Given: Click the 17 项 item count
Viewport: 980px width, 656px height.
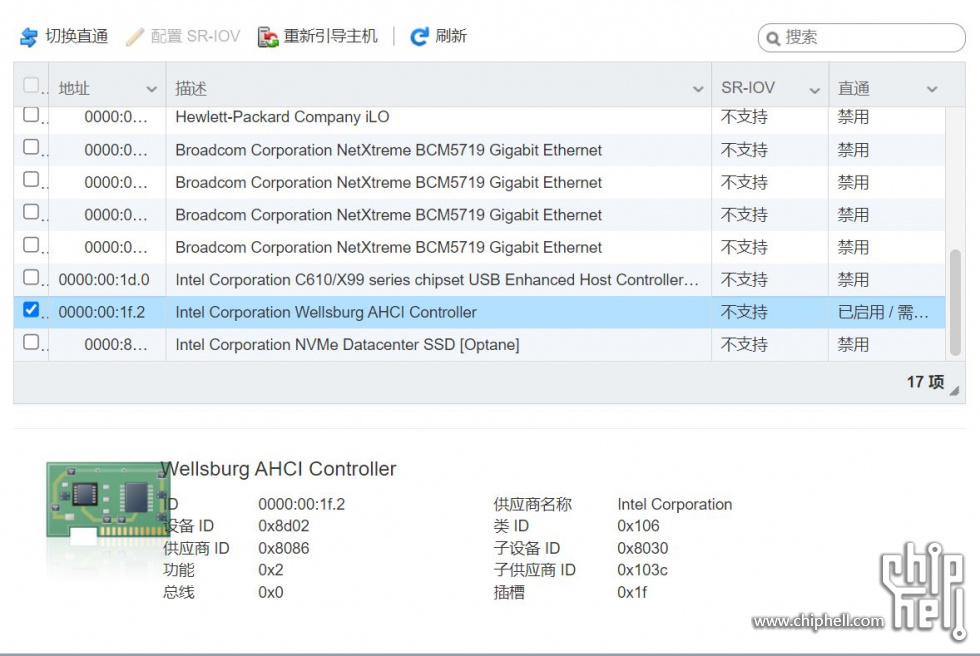Looking at the screenshot, I should (x=925, y=382).
